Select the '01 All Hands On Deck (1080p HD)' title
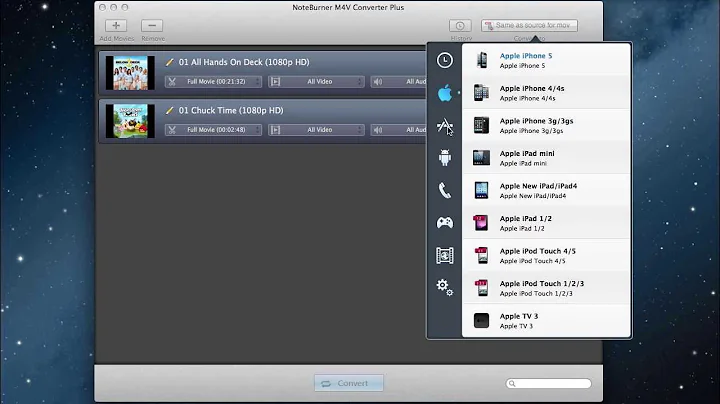 (x=244, y=62)
